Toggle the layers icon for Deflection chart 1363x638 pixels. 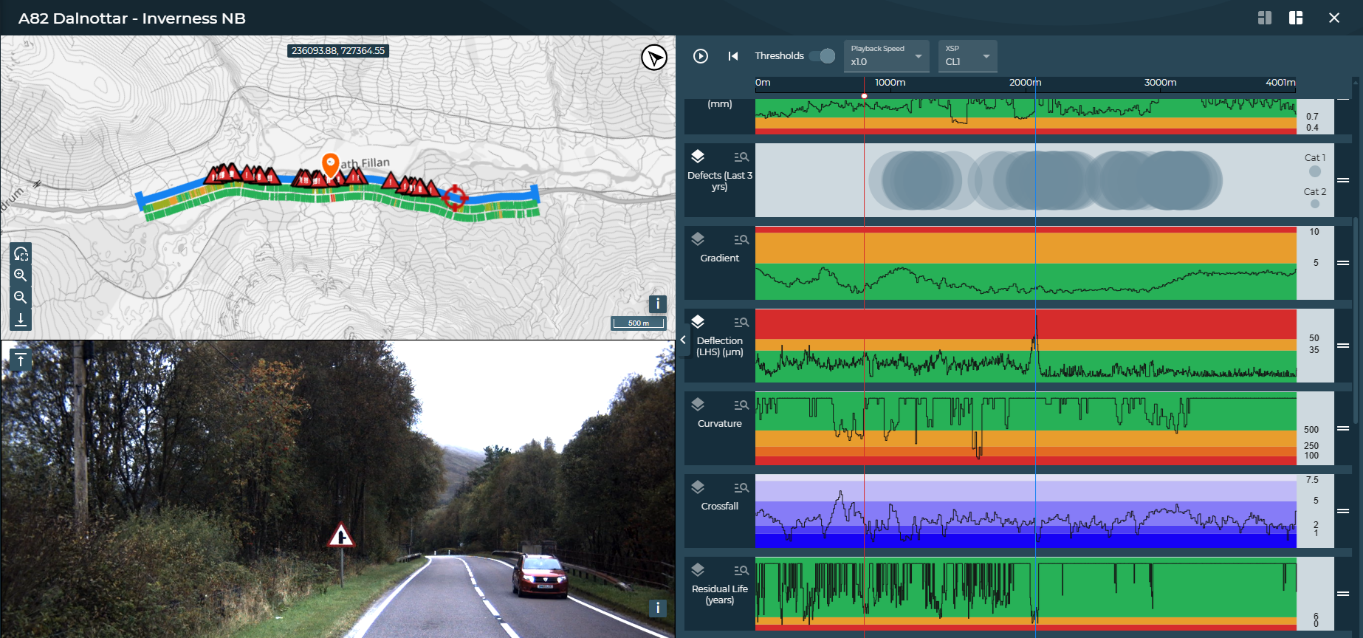click(698, 322)
